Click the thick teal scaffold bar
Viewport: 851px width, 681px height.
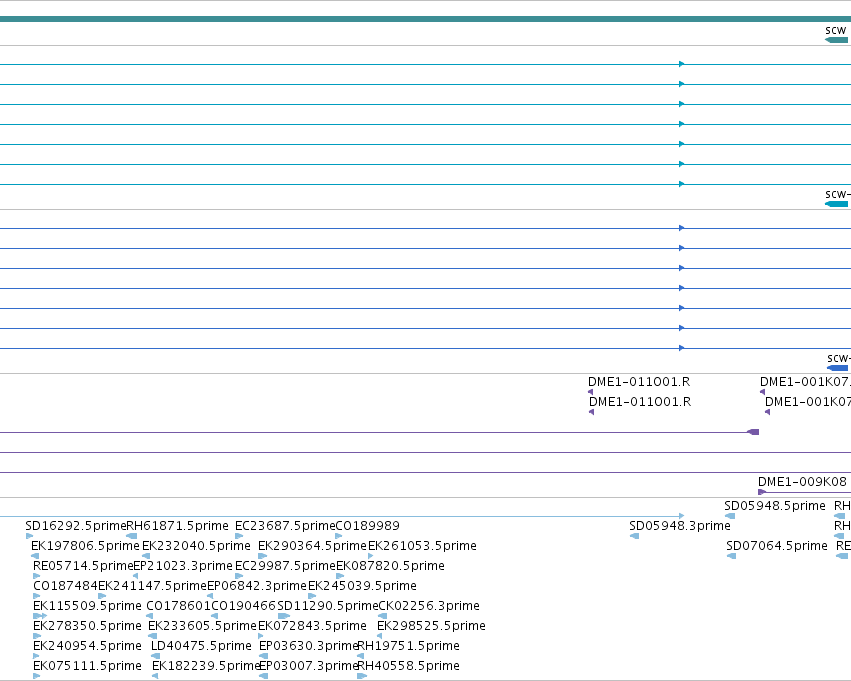coord(426,19)
